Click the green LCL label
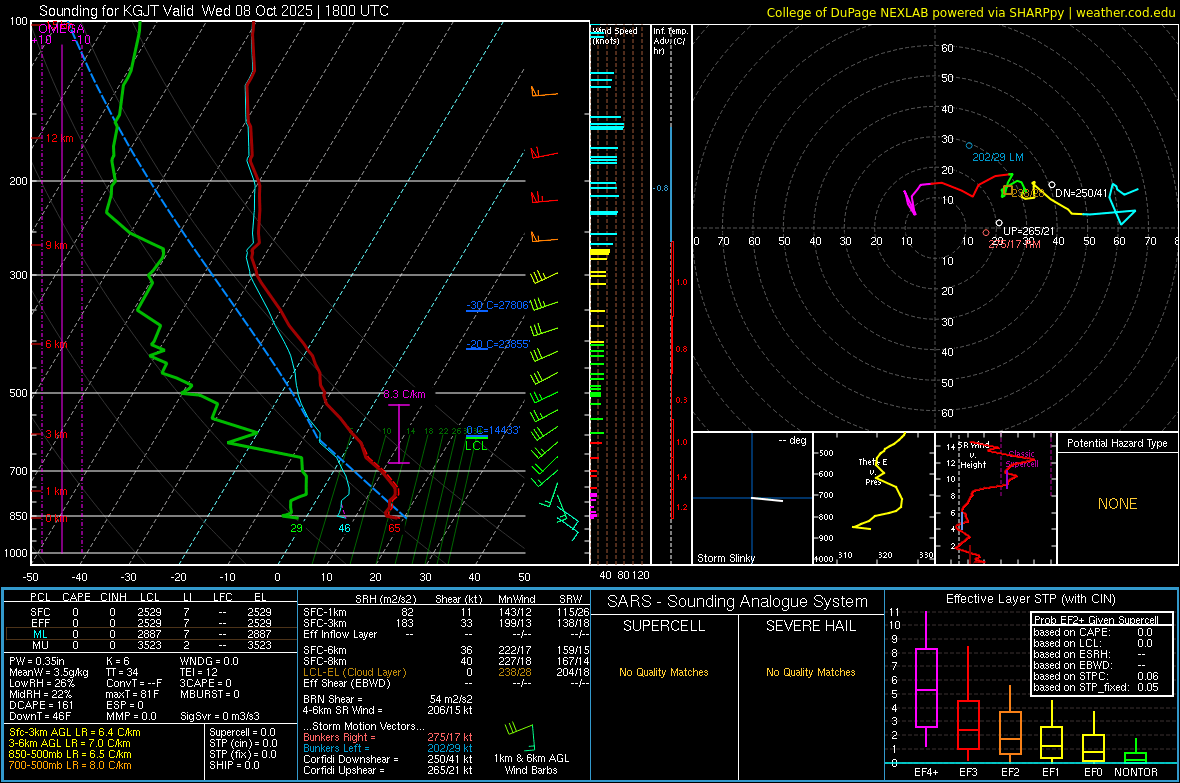 click(x=476, y=446)
